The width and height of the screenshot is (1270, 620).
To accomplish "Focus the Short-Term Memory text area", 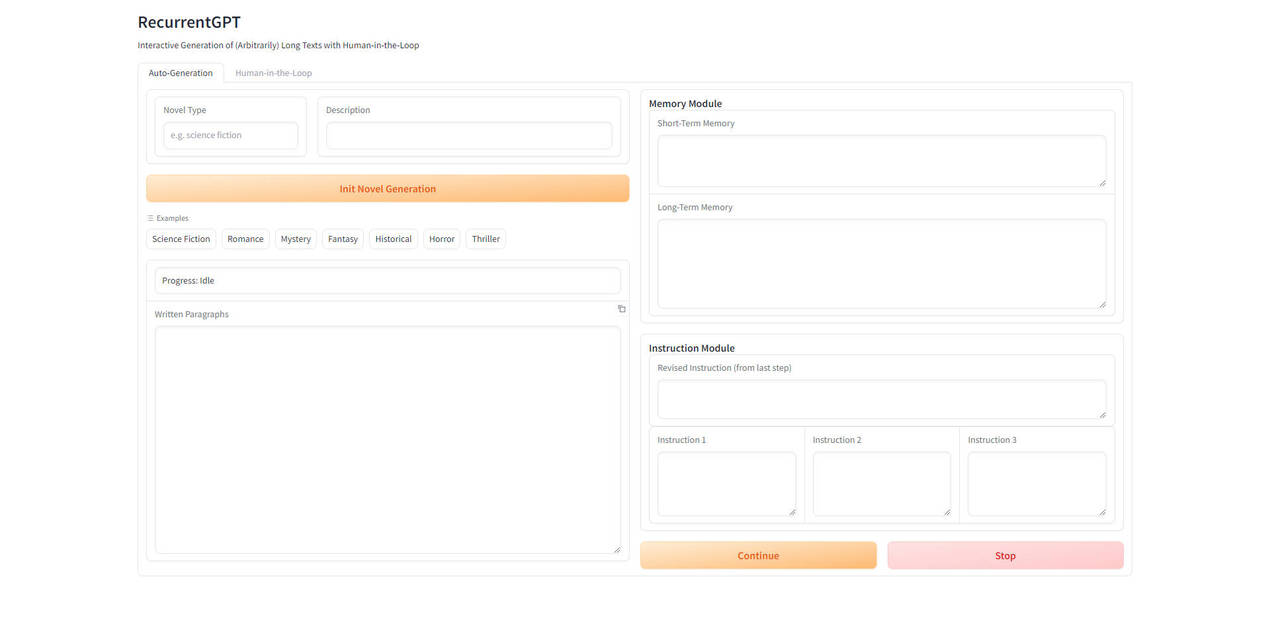I will [881, 161].
